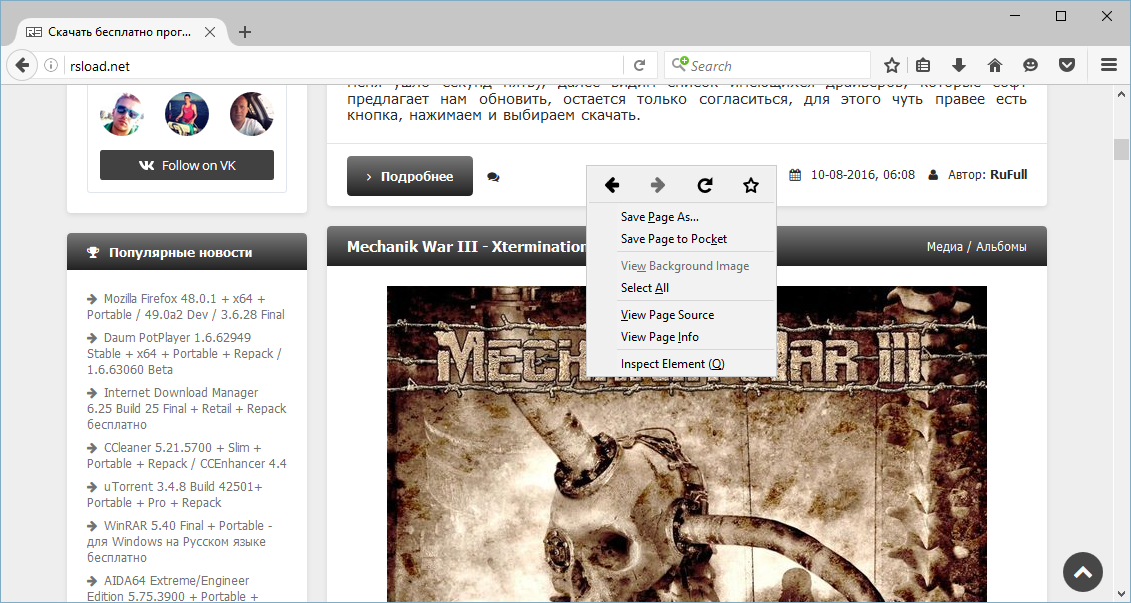Open site information icon beside rsload.net

(50, 66)
